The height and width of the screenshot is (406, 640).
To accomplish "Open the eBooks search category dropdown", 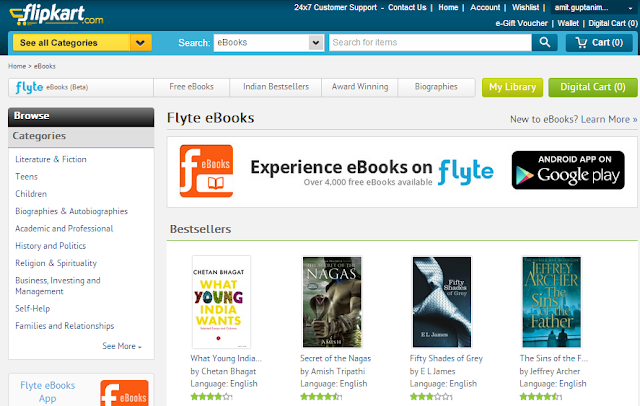I will pos(269,42).
